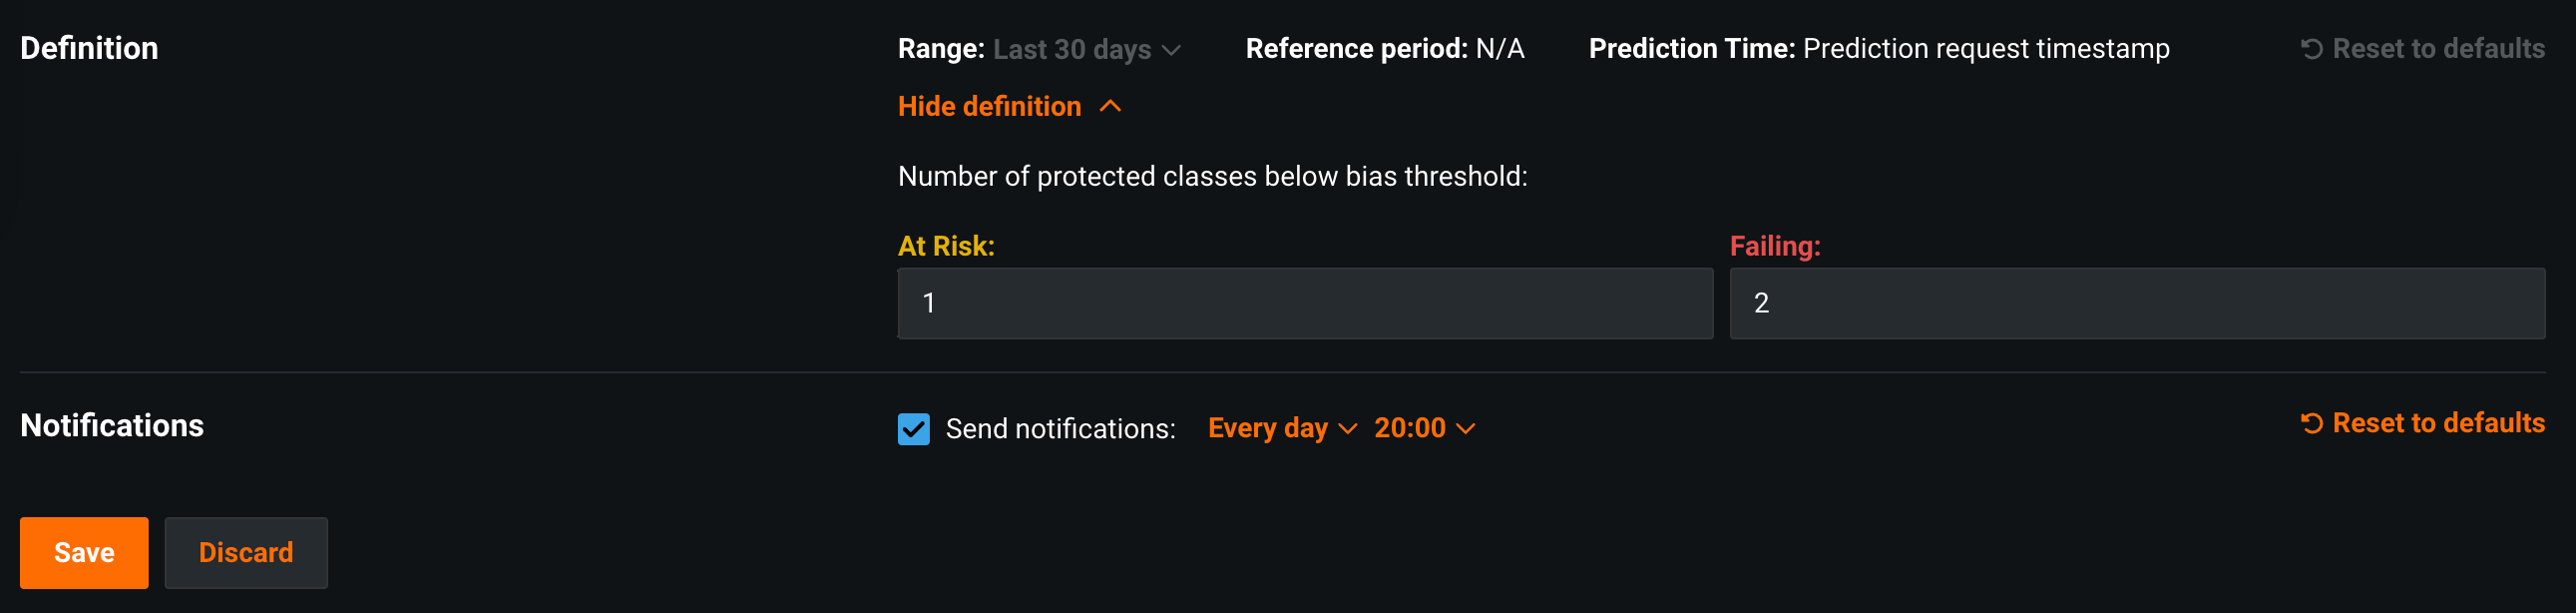The image size is (2576, 613).
Task: Collapse the section via Hide definition
Action: click(x=989, y=106)
